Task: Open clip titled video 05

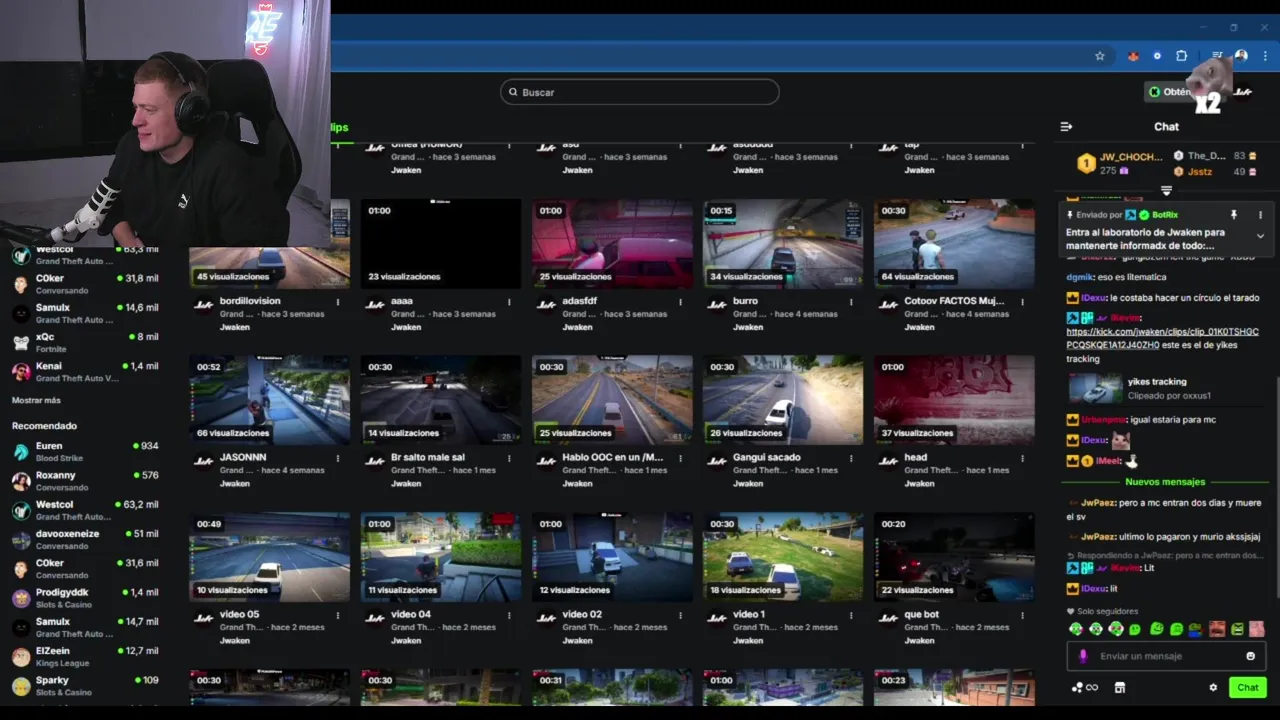Action: tap(239, 615)
